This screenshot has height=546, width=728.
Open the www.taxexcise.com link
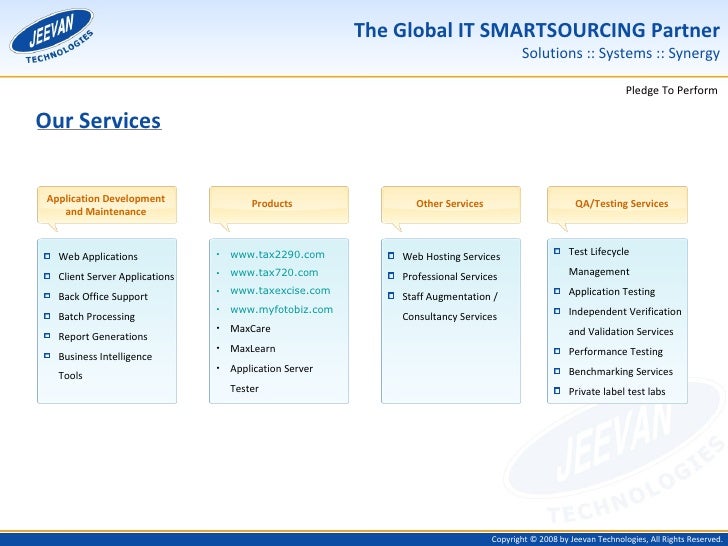[280, 291]
